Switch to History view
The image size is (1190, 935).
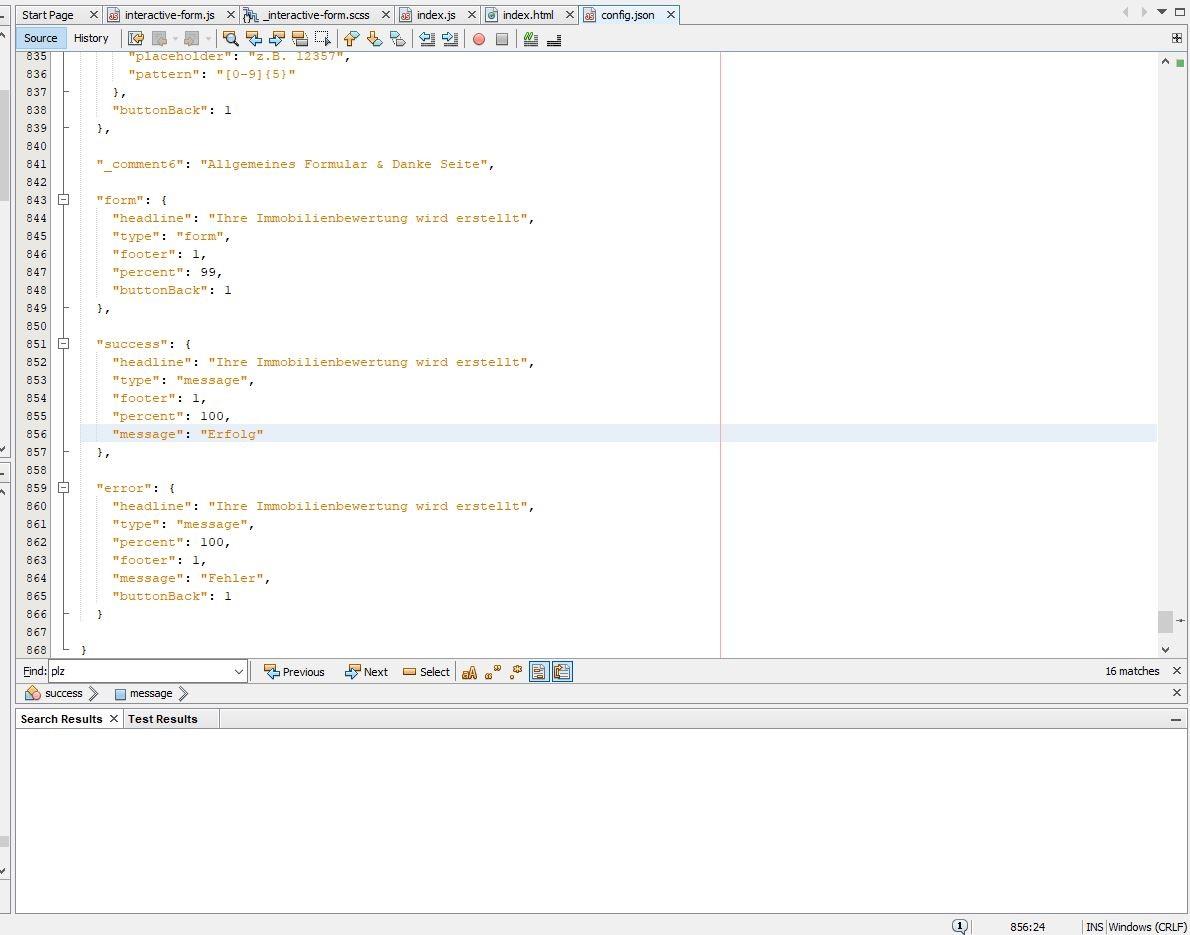tap(91, 38)
